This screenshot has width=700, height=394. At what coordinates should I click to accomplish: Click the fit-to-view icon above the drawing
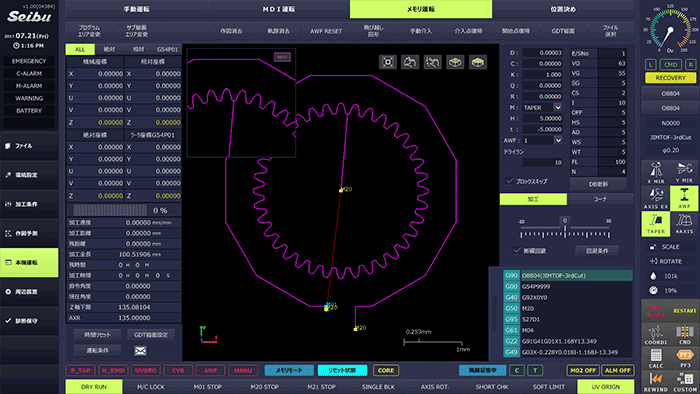click(388, 62)
